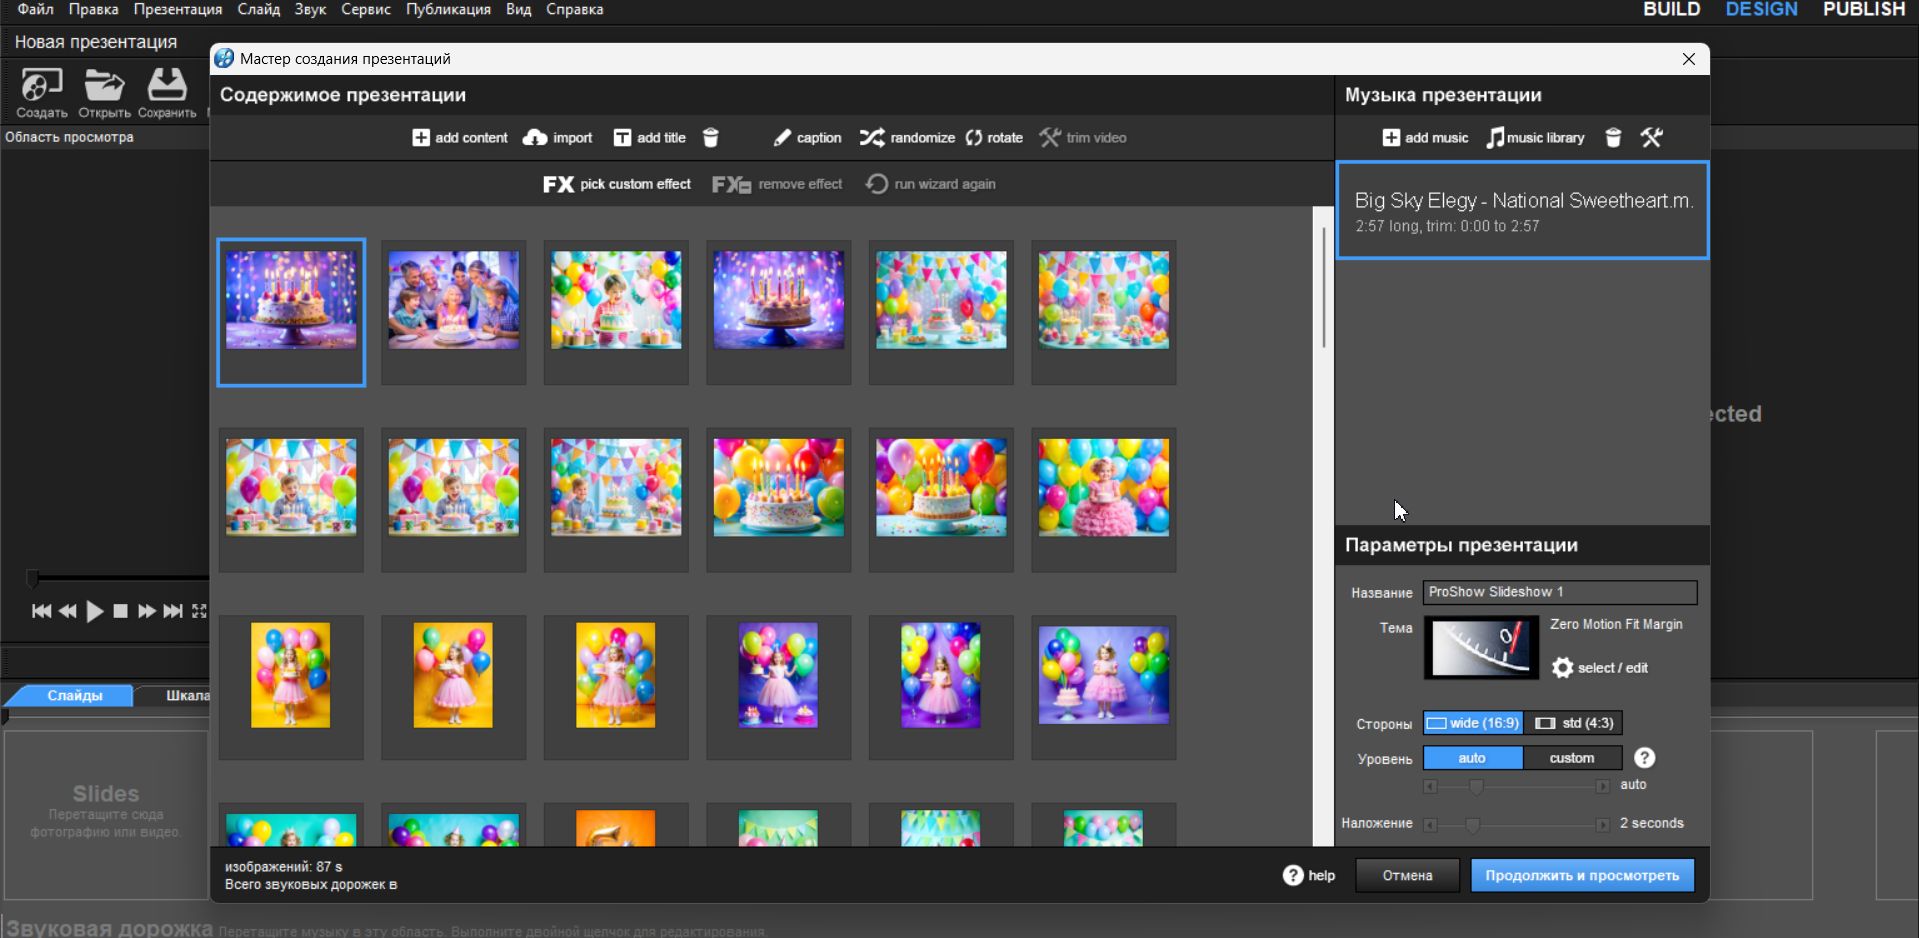
Task: Click the Название input field
Action: (1560, 592)
